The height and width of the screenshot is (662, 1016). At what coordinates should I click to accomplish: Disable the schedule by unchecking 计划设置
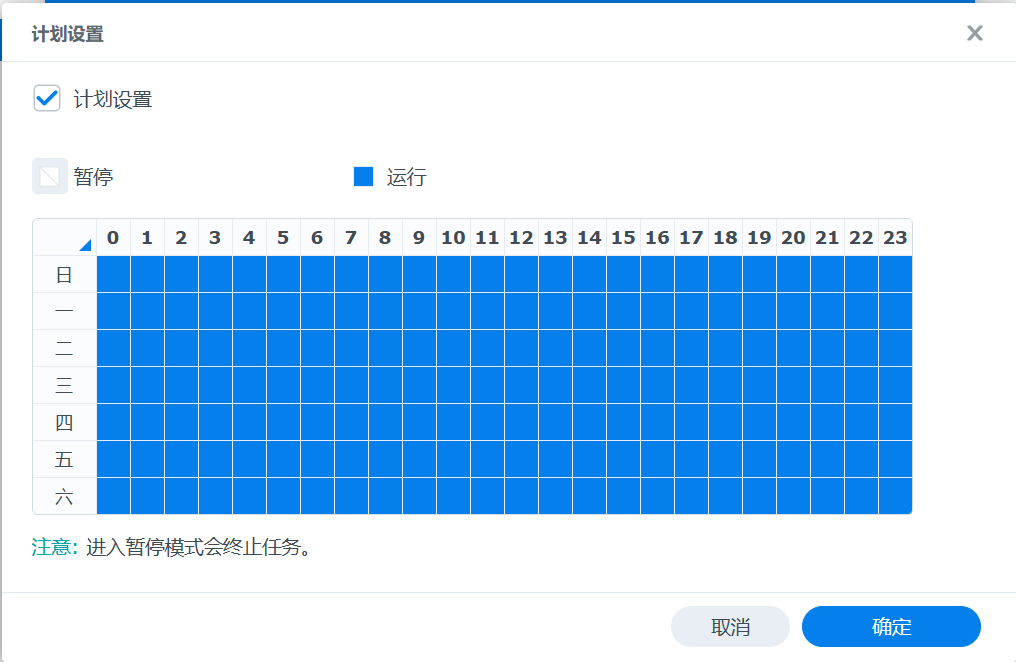46,98
